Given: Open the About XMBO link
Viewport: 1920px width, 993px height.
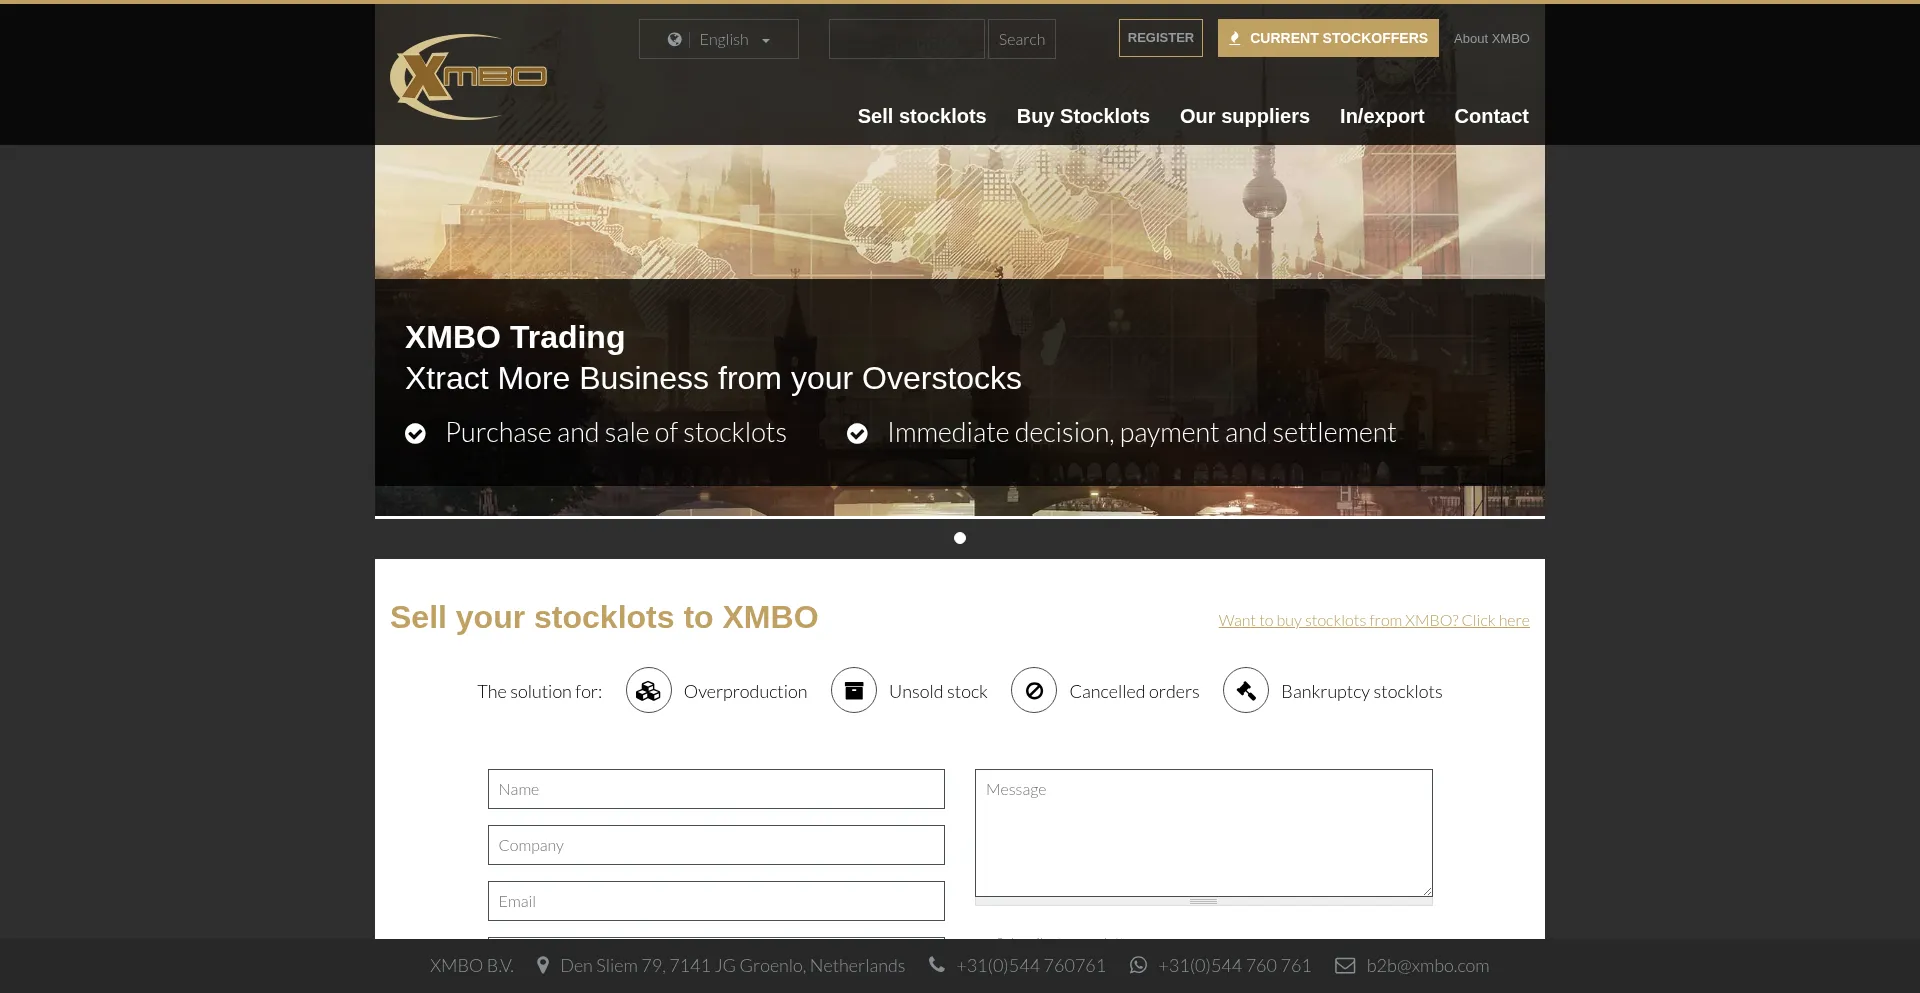Looking at the screenshot, I should coord(1491,38).
